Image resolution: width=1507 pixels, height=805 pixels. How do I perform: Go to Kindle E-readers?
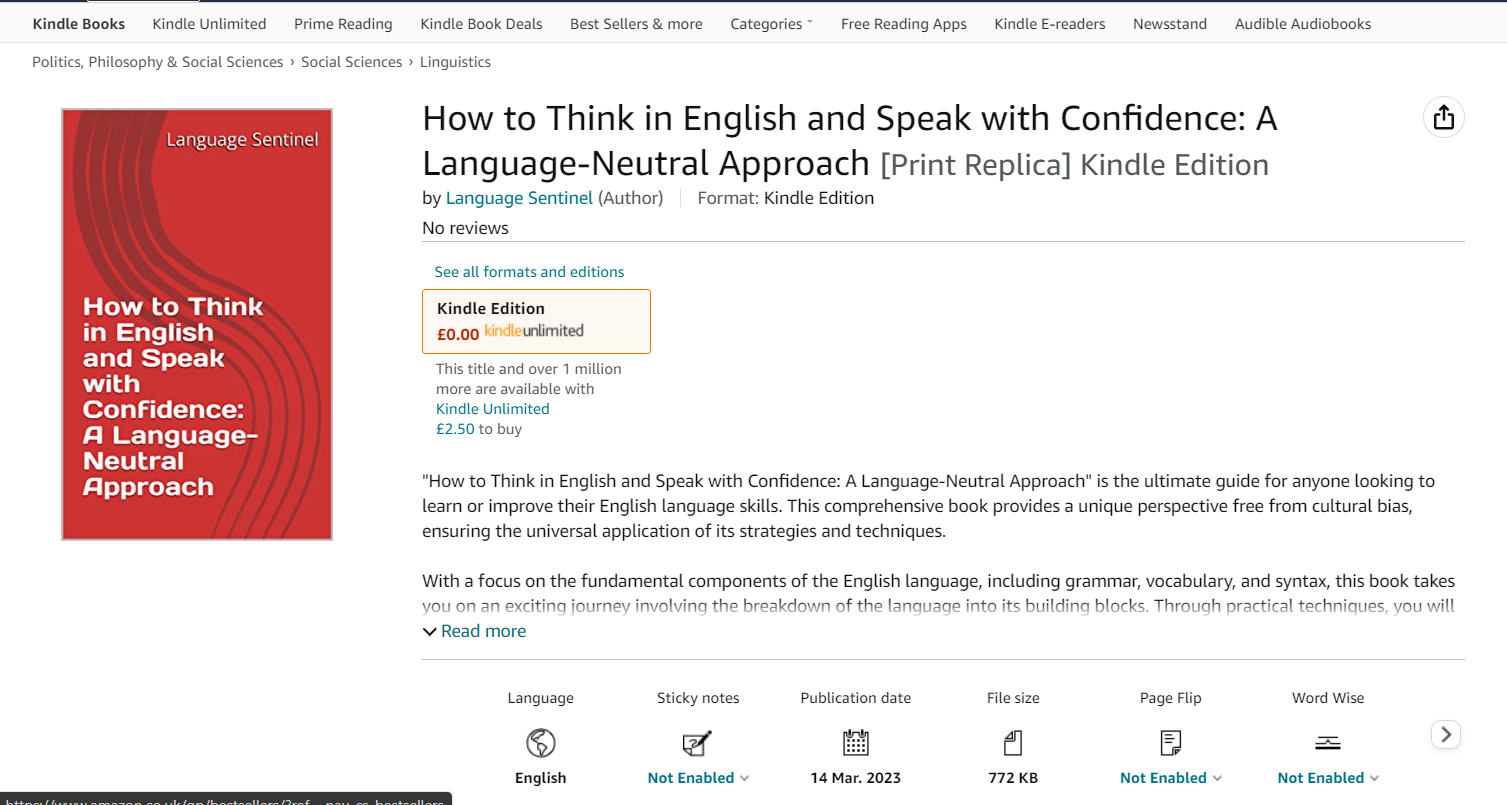[x=1050, y=24]
